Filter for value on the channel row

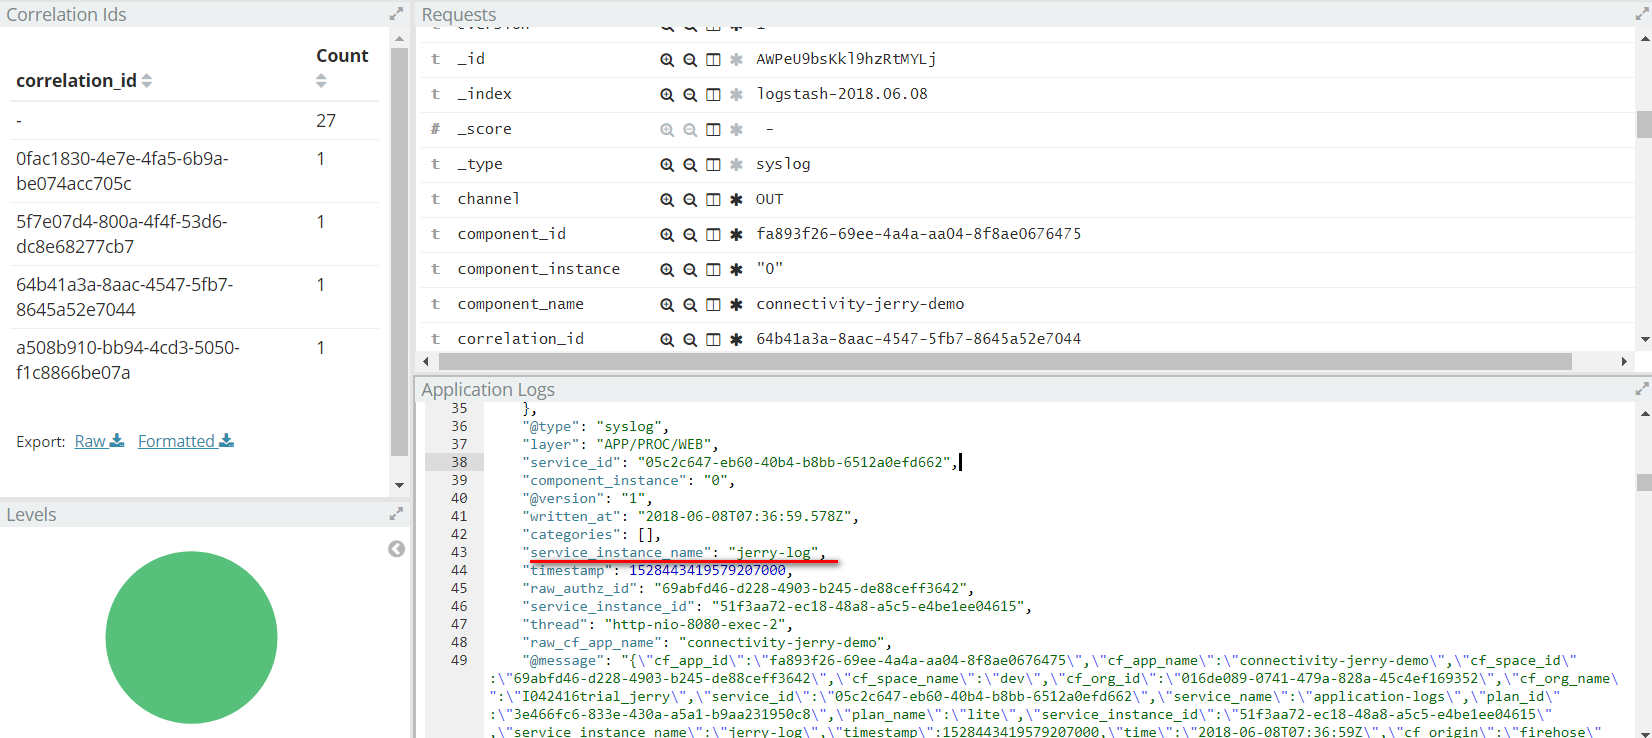tap(667, 200)
